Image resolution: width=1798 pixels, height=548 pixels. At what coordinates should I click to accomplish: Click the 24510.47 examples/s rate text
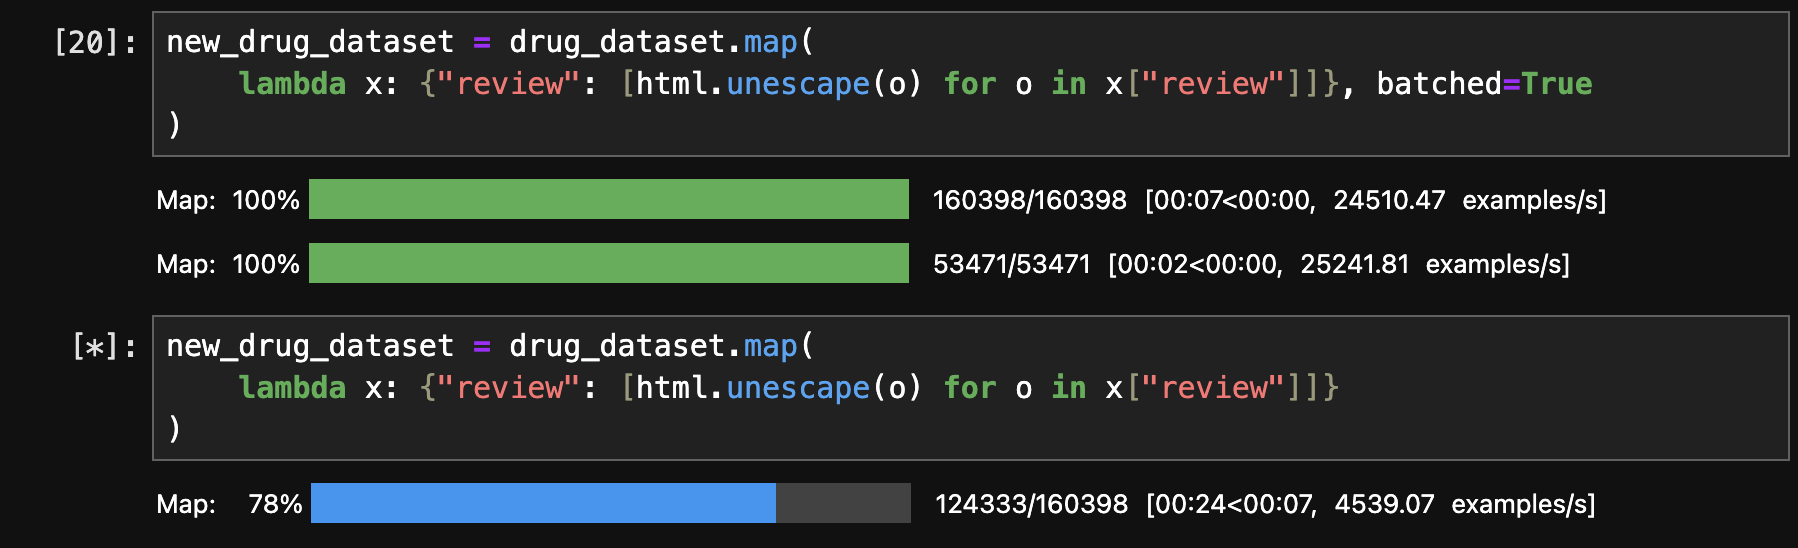(x=1469, y=200)
